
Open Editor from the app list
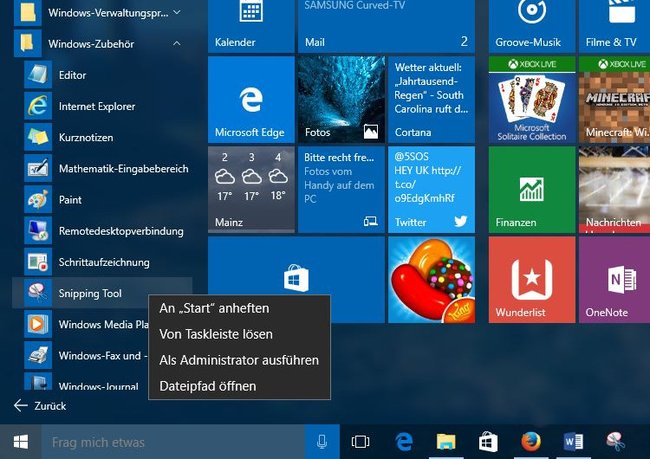(102, 75)
